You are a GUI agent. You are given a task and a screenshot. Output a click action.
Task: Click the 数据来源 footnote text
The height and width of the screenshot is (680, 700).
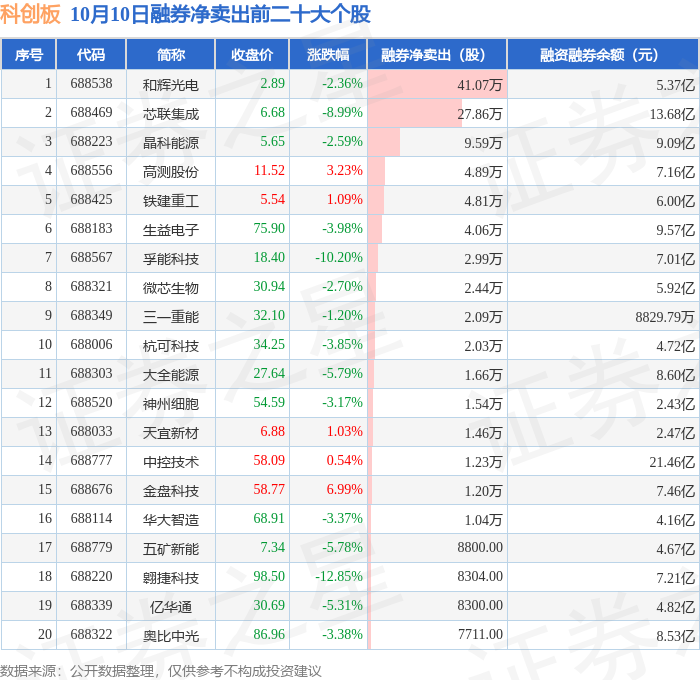point(161,671)
